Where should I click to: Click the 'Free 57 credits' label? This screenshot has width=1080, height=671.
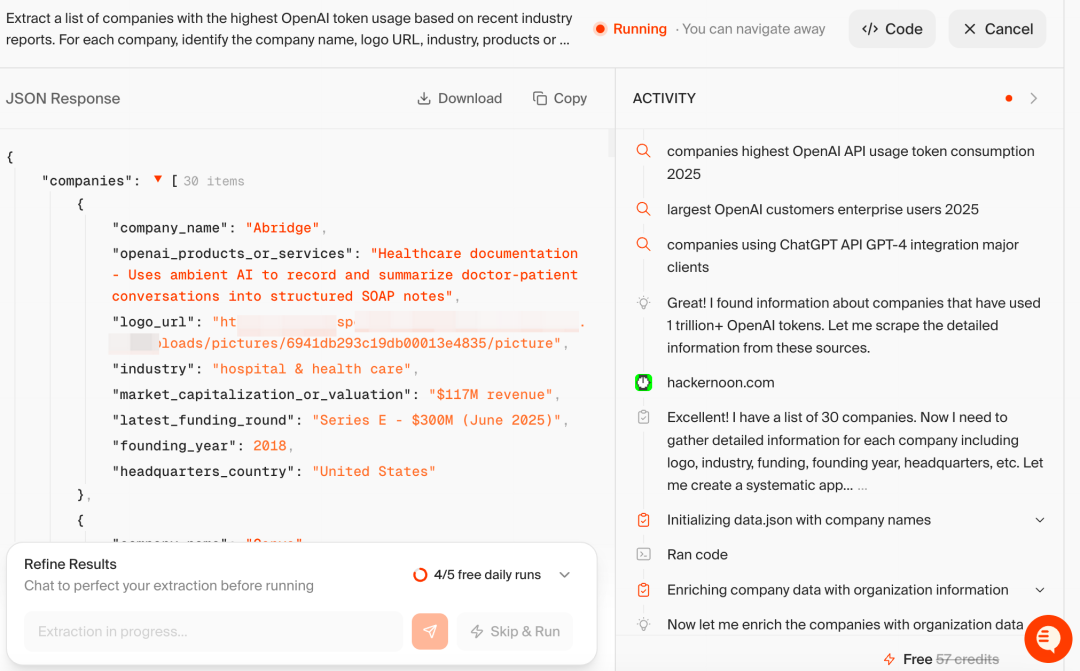(951, 659)
